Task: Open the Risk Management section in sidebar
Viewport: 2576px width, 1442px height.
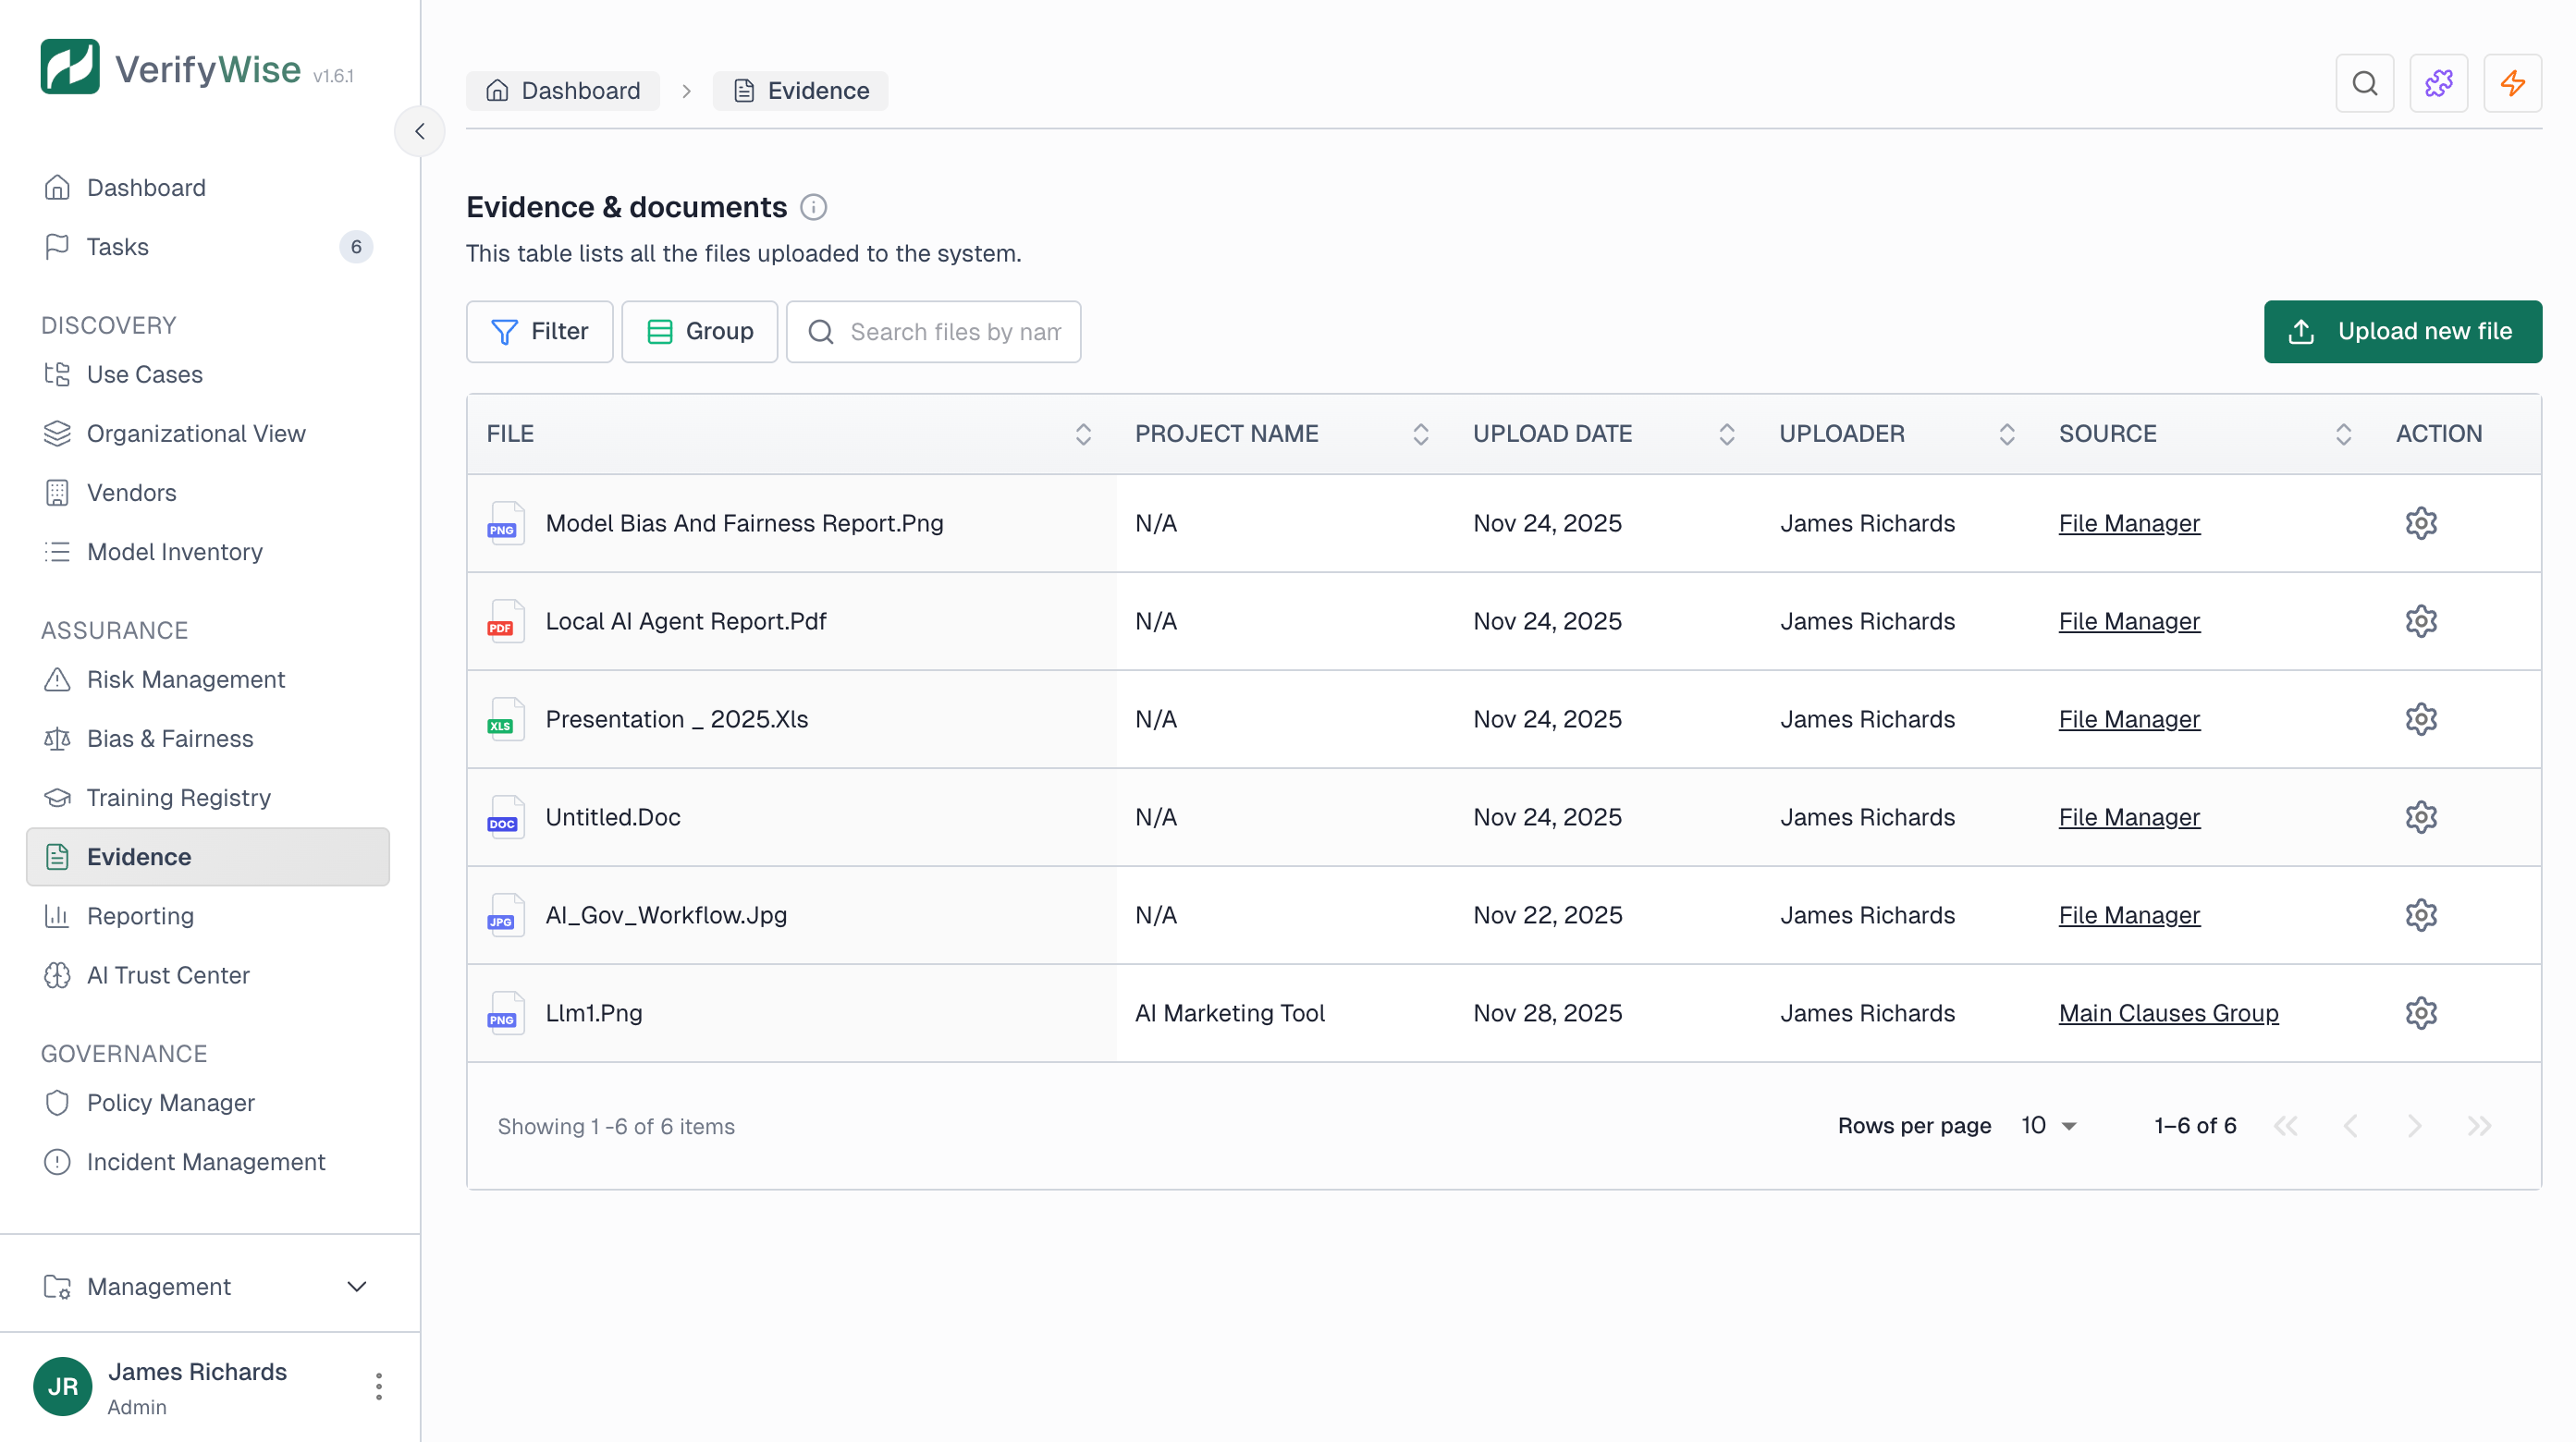Action: pos(185,679)
